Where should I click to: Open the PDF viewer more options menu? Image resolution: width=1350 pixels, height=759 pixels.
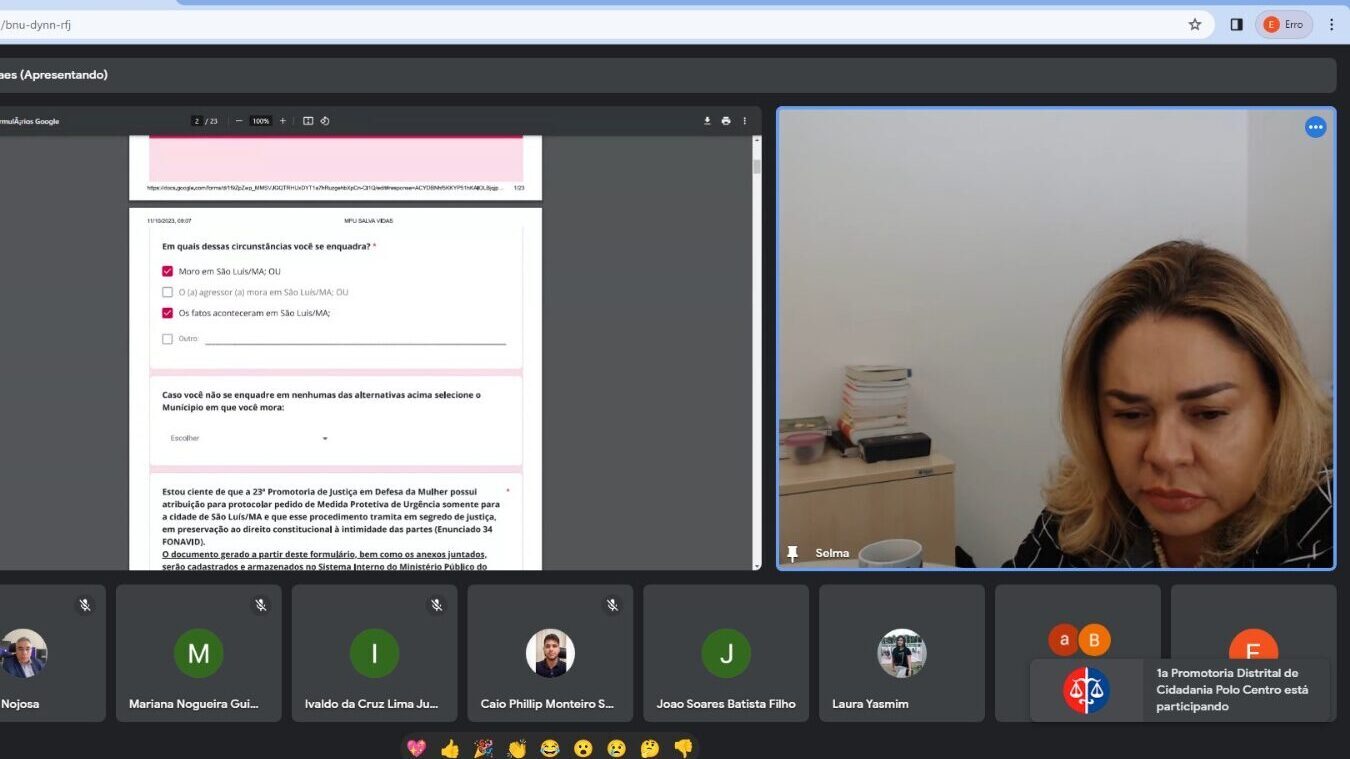(744, 121)
